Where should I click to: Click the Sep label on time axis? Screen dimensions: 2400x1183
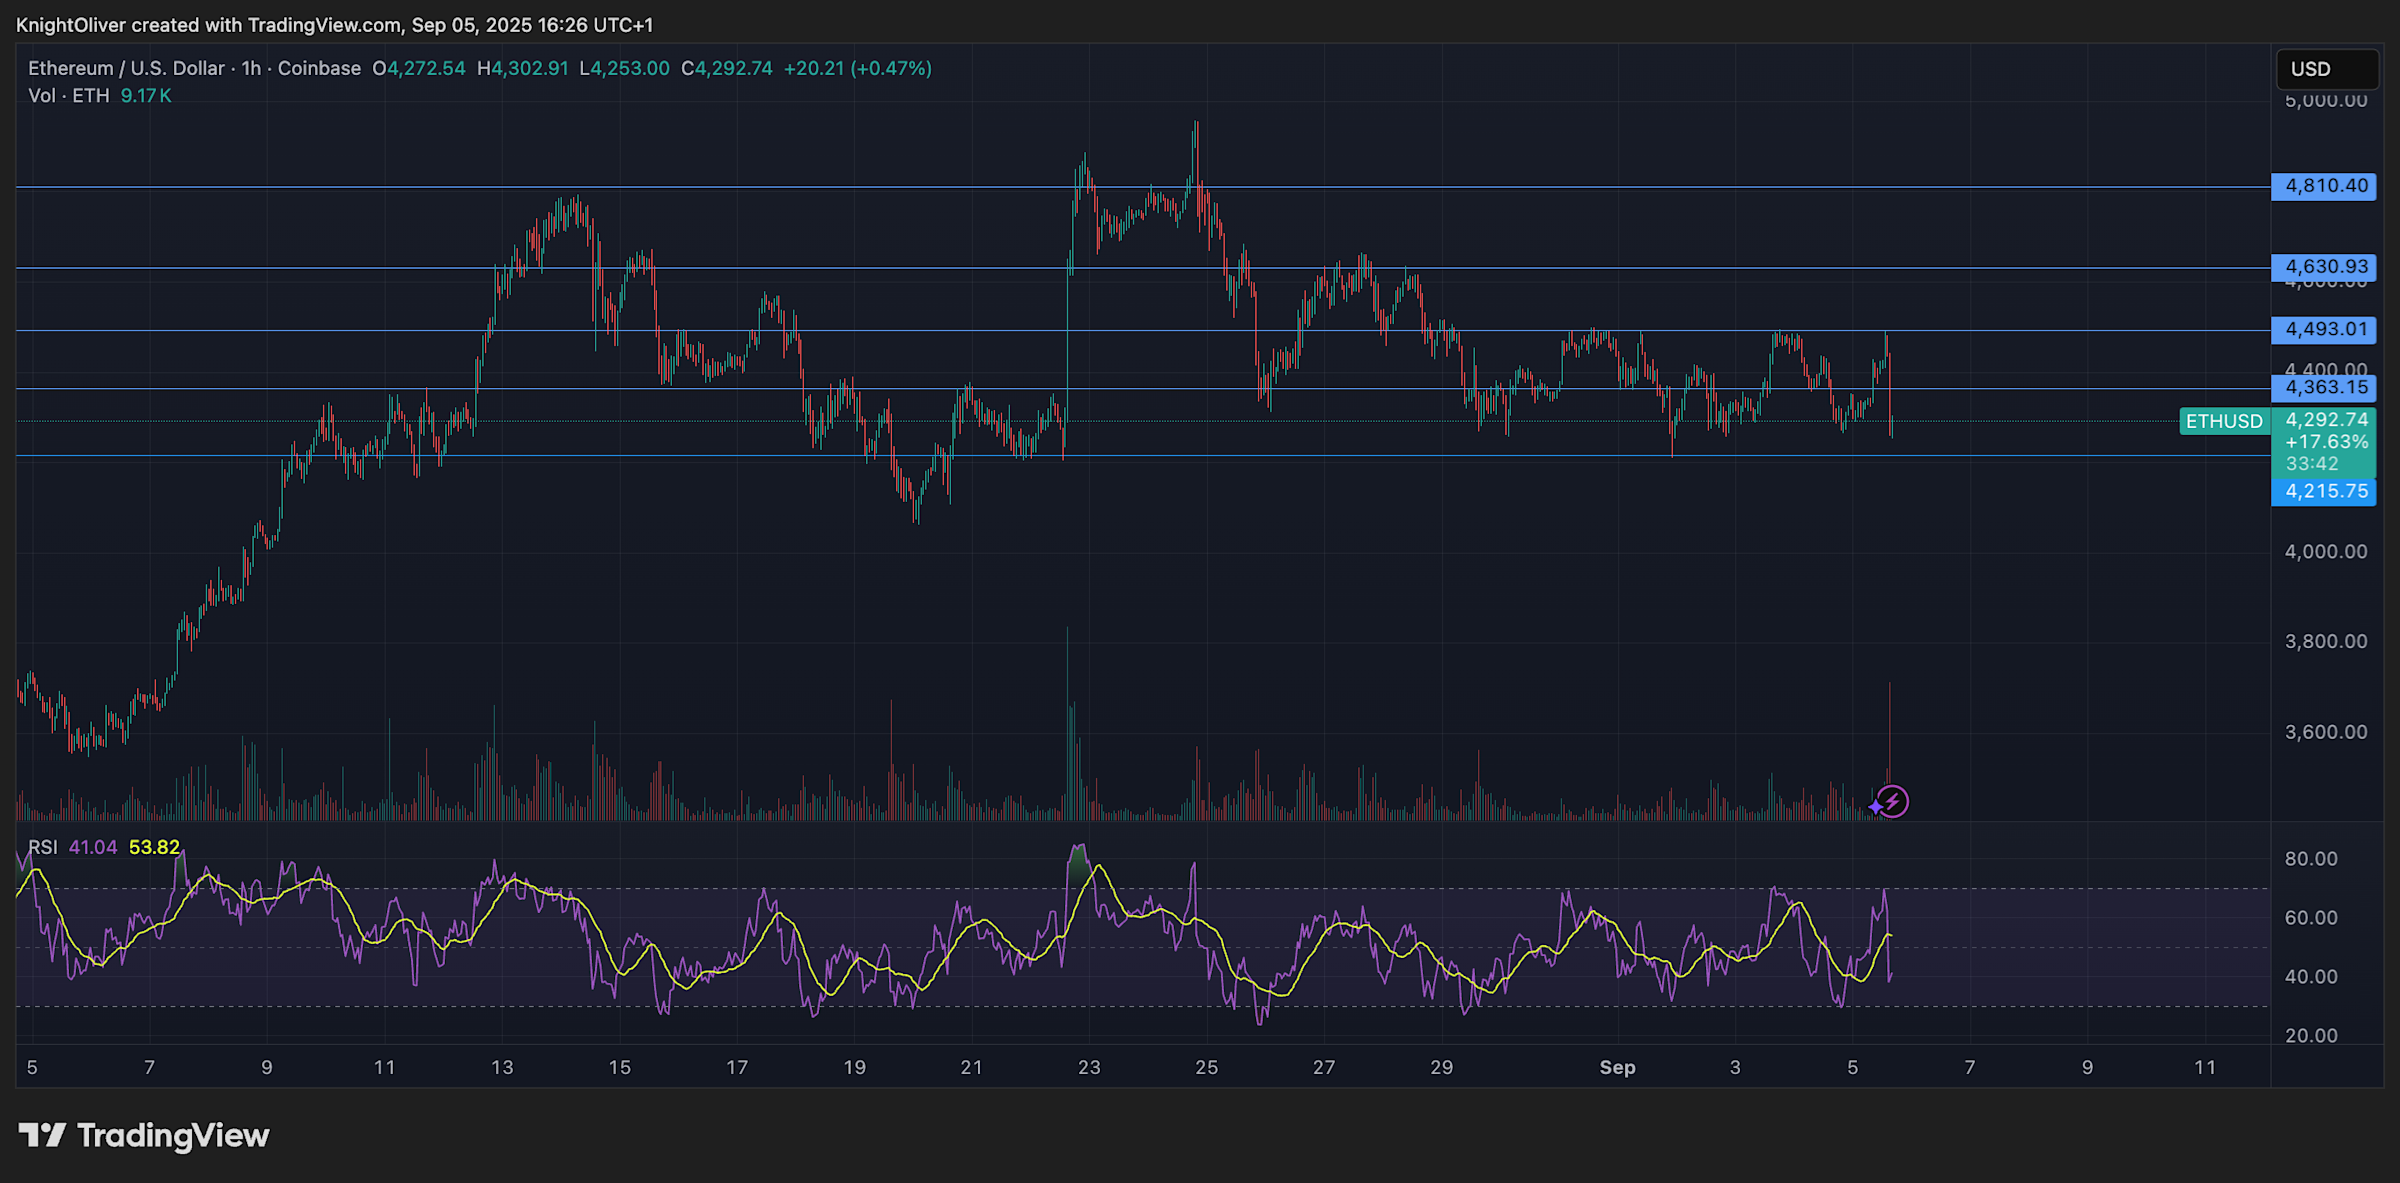point(1617,1067)
